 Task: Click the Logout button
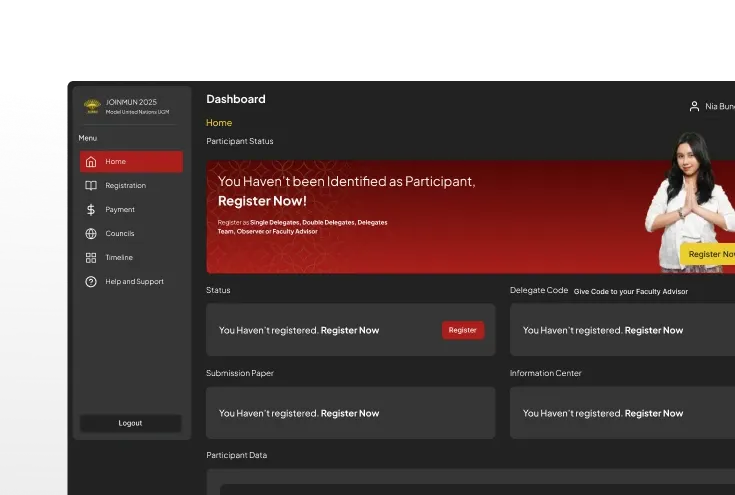pos(130,423)
